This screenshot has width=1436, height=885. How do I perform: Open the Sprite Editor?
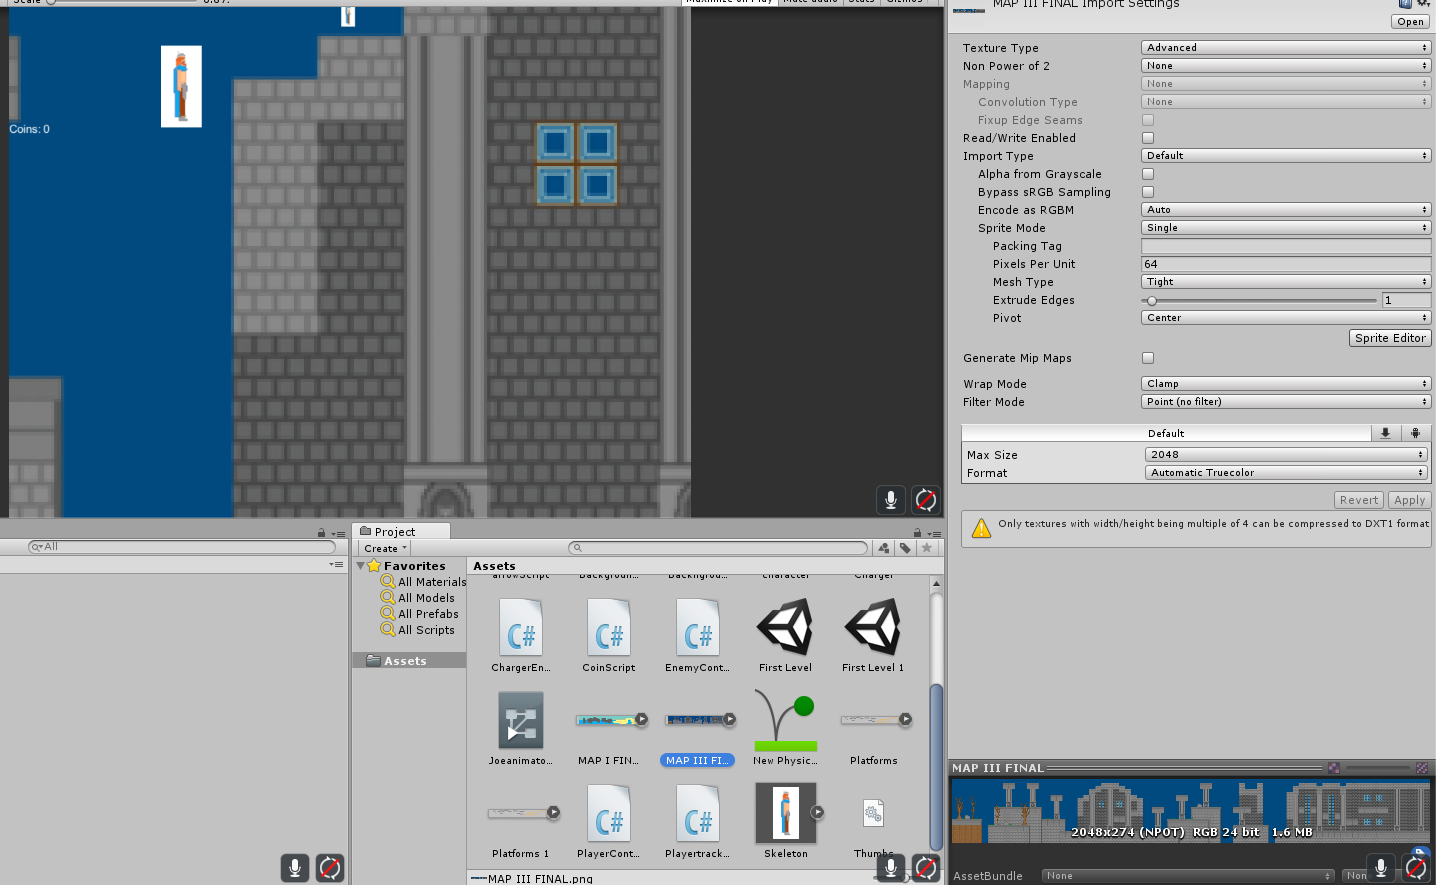[x=1390, y=338]
